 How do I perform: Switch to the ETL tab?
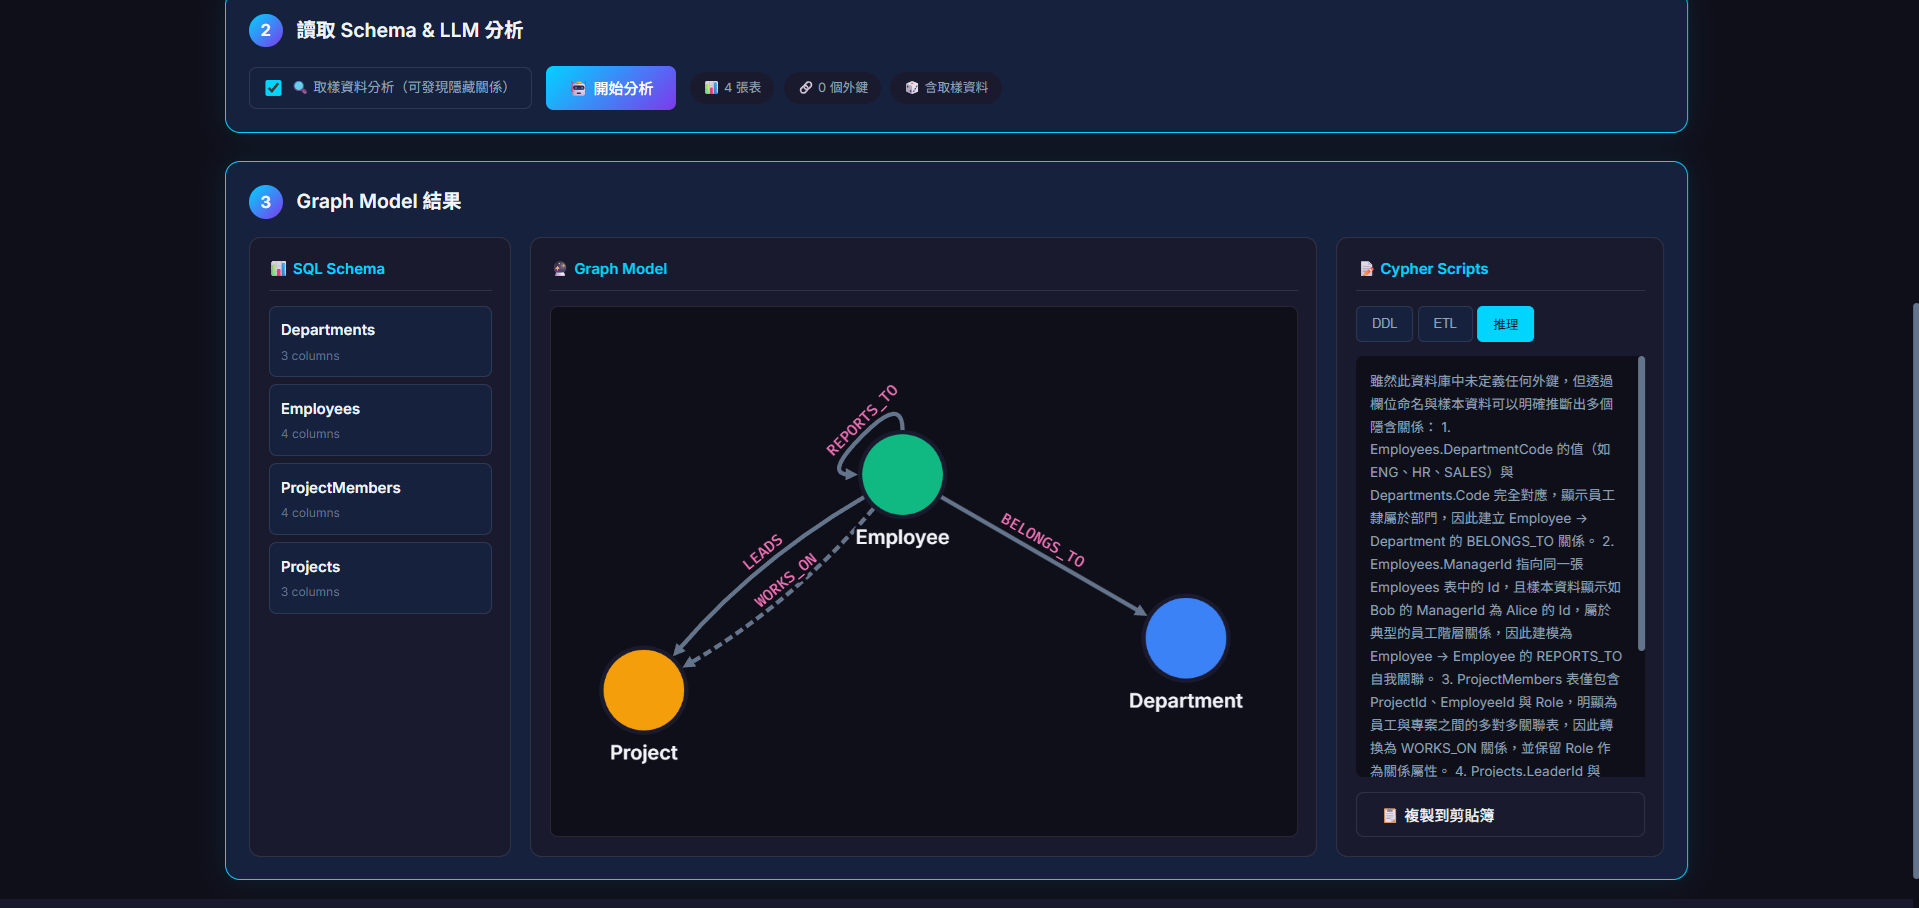coord(1444,324)
